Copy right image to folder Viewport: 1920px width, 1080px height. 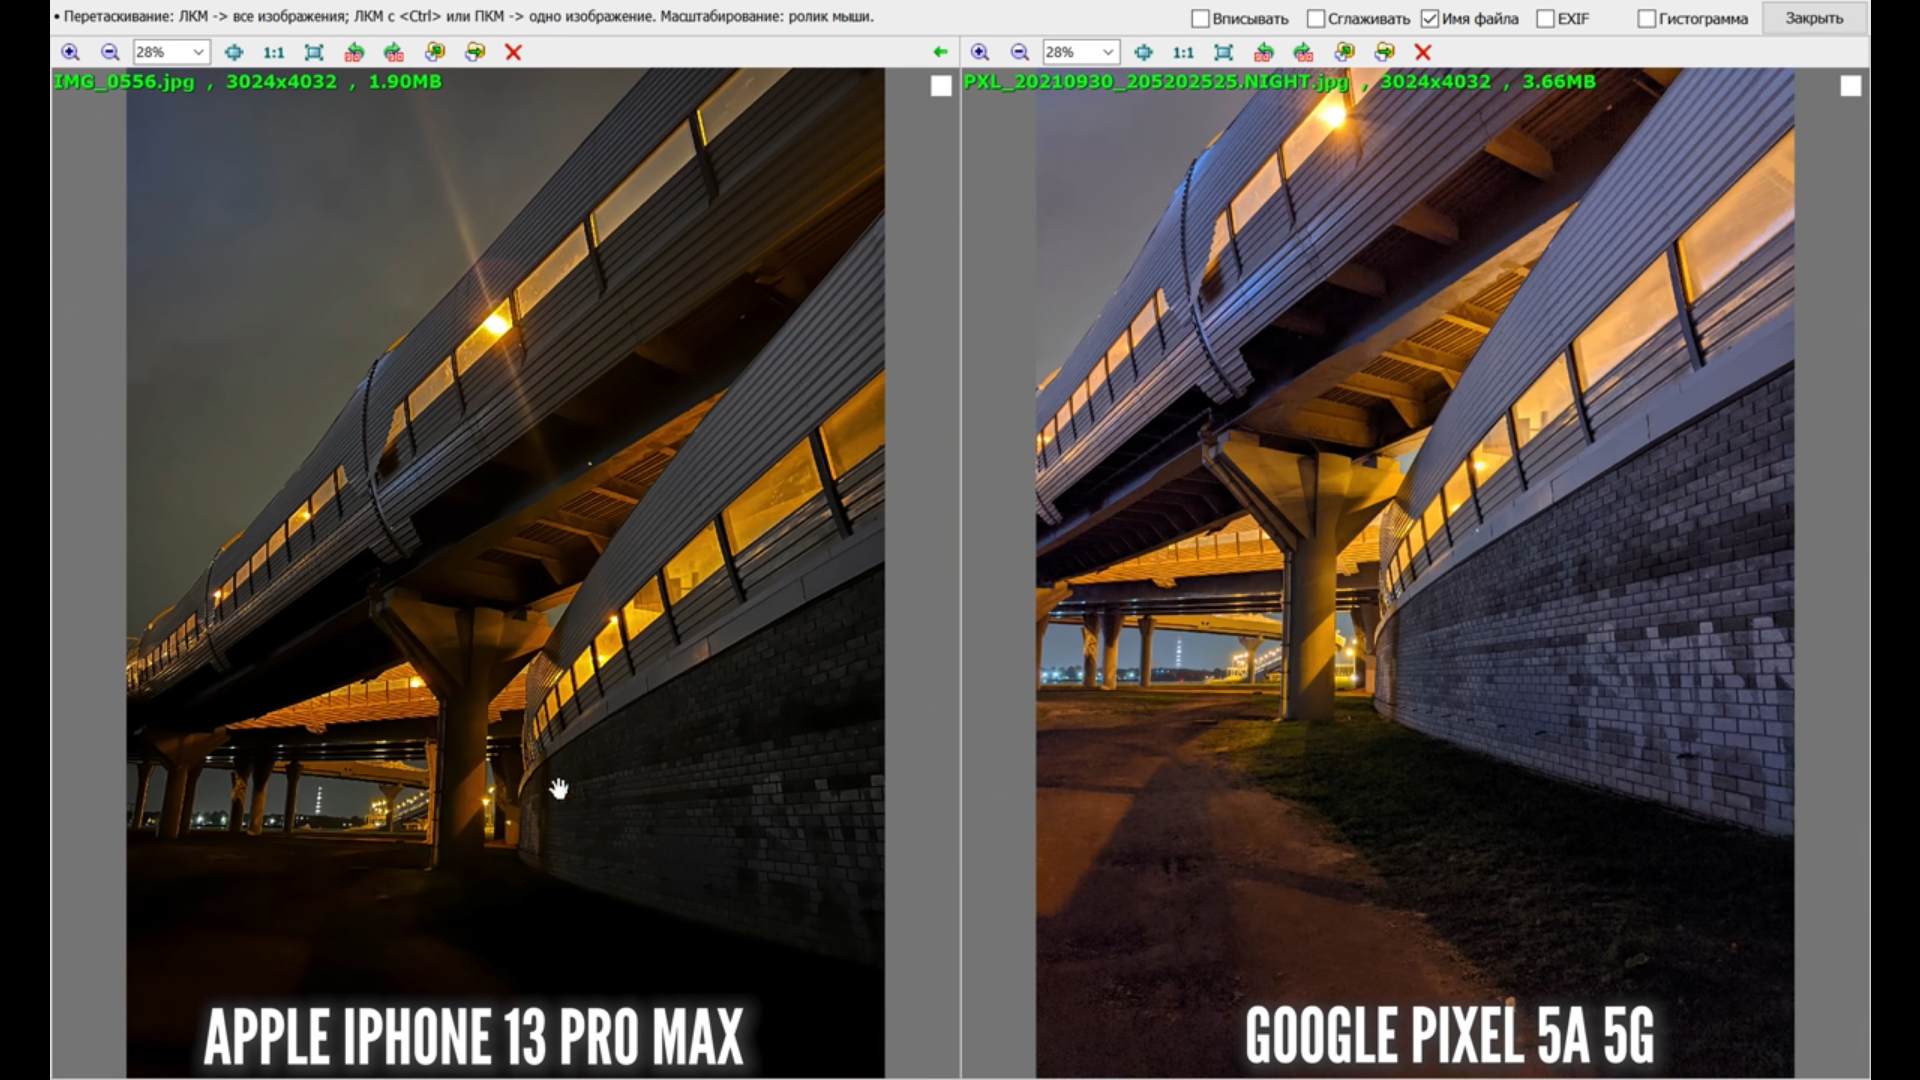(x=1345, y=52)
